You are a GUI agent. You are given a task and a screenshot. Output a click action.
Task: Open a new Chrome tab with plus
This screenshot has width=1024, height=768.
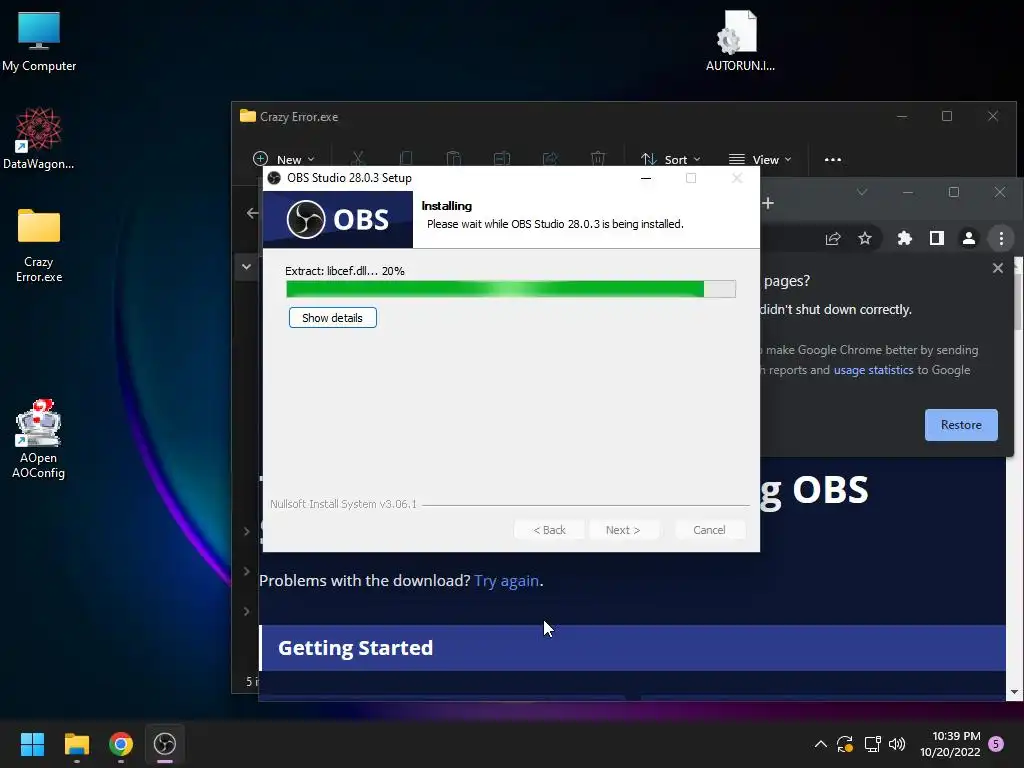(768, 203)
